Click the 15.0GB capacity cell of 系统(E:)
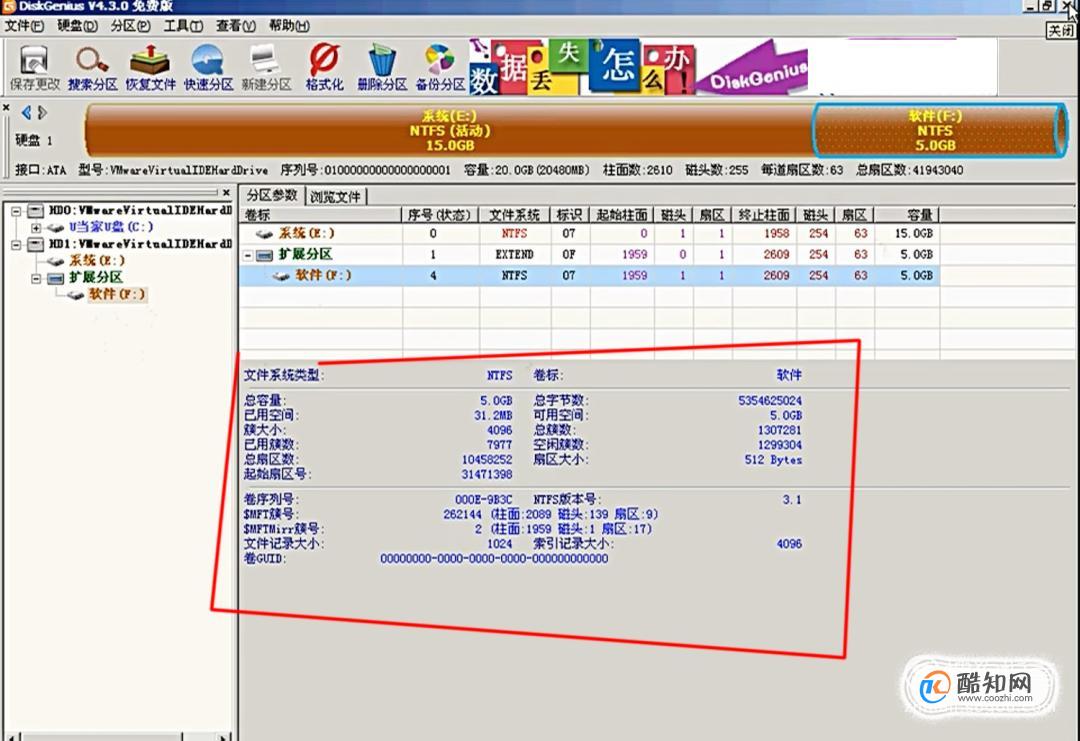The width and height of the screenshot is (1080, 741). 913,233
